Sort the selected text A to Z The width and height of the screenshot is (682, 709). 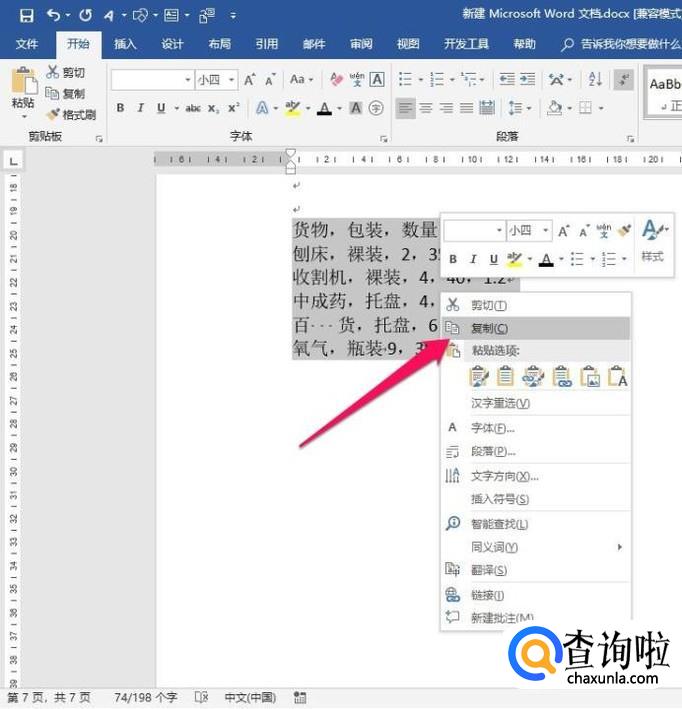tap(595, 80)
